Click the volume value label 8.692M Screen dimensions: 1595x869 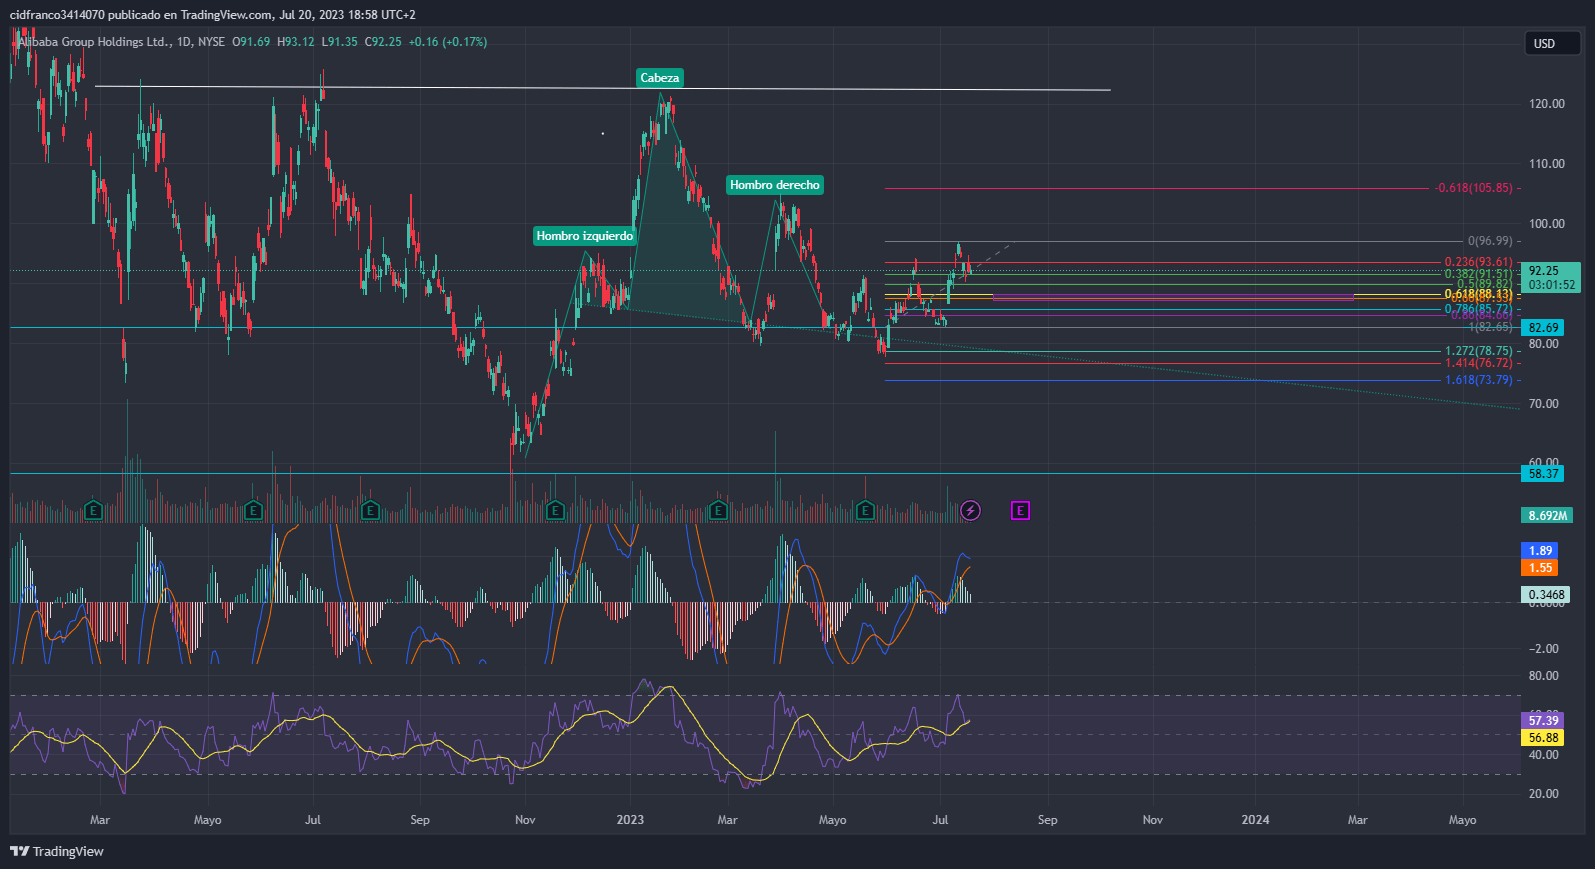1547,516
